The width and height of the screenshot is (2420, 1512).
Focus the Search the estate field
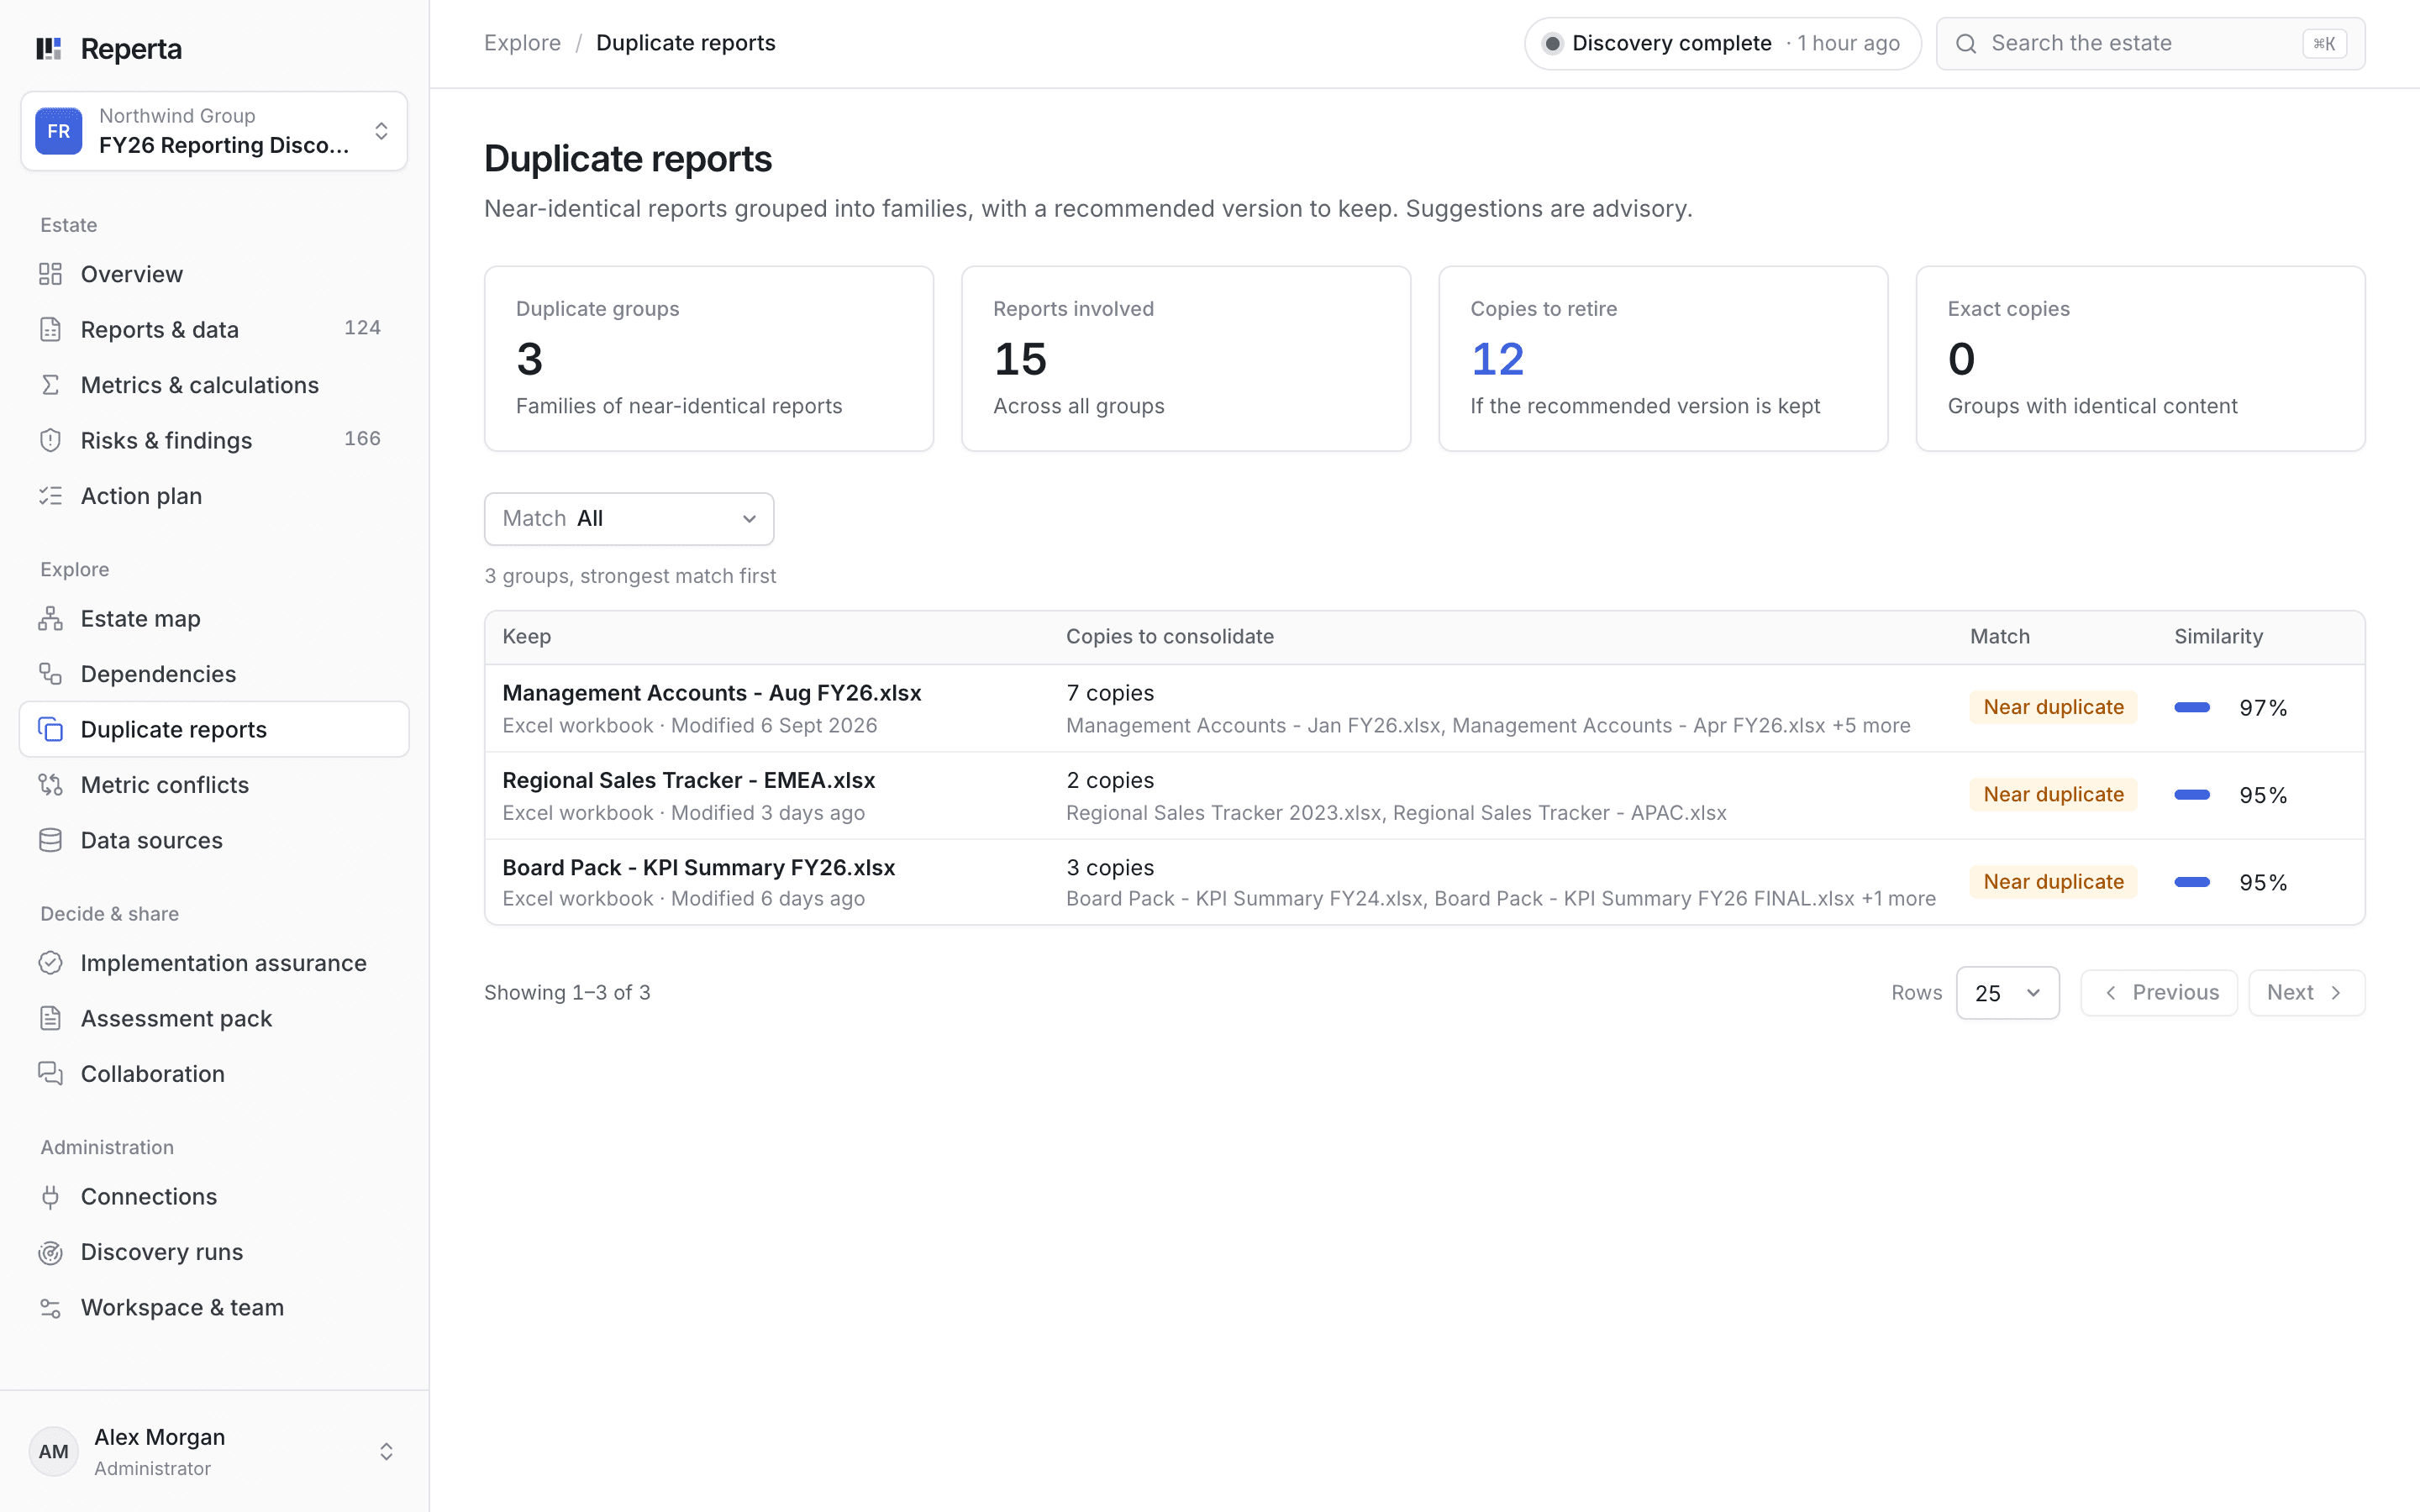pos(2150,43)
